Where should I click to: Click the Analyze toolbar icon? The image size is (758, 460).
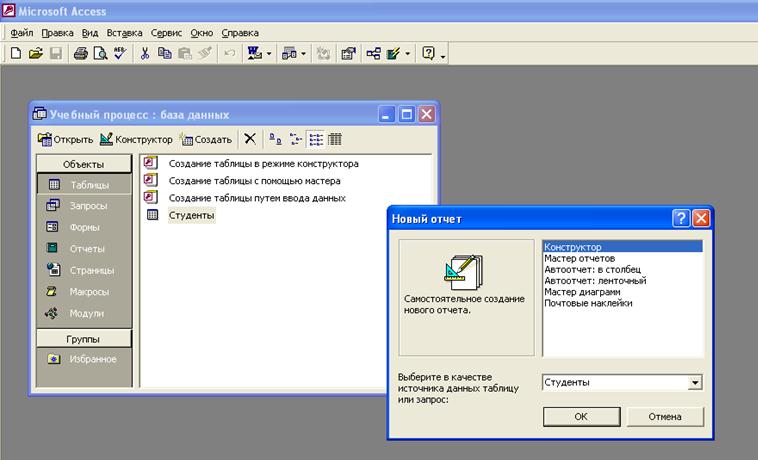[289, 53]
